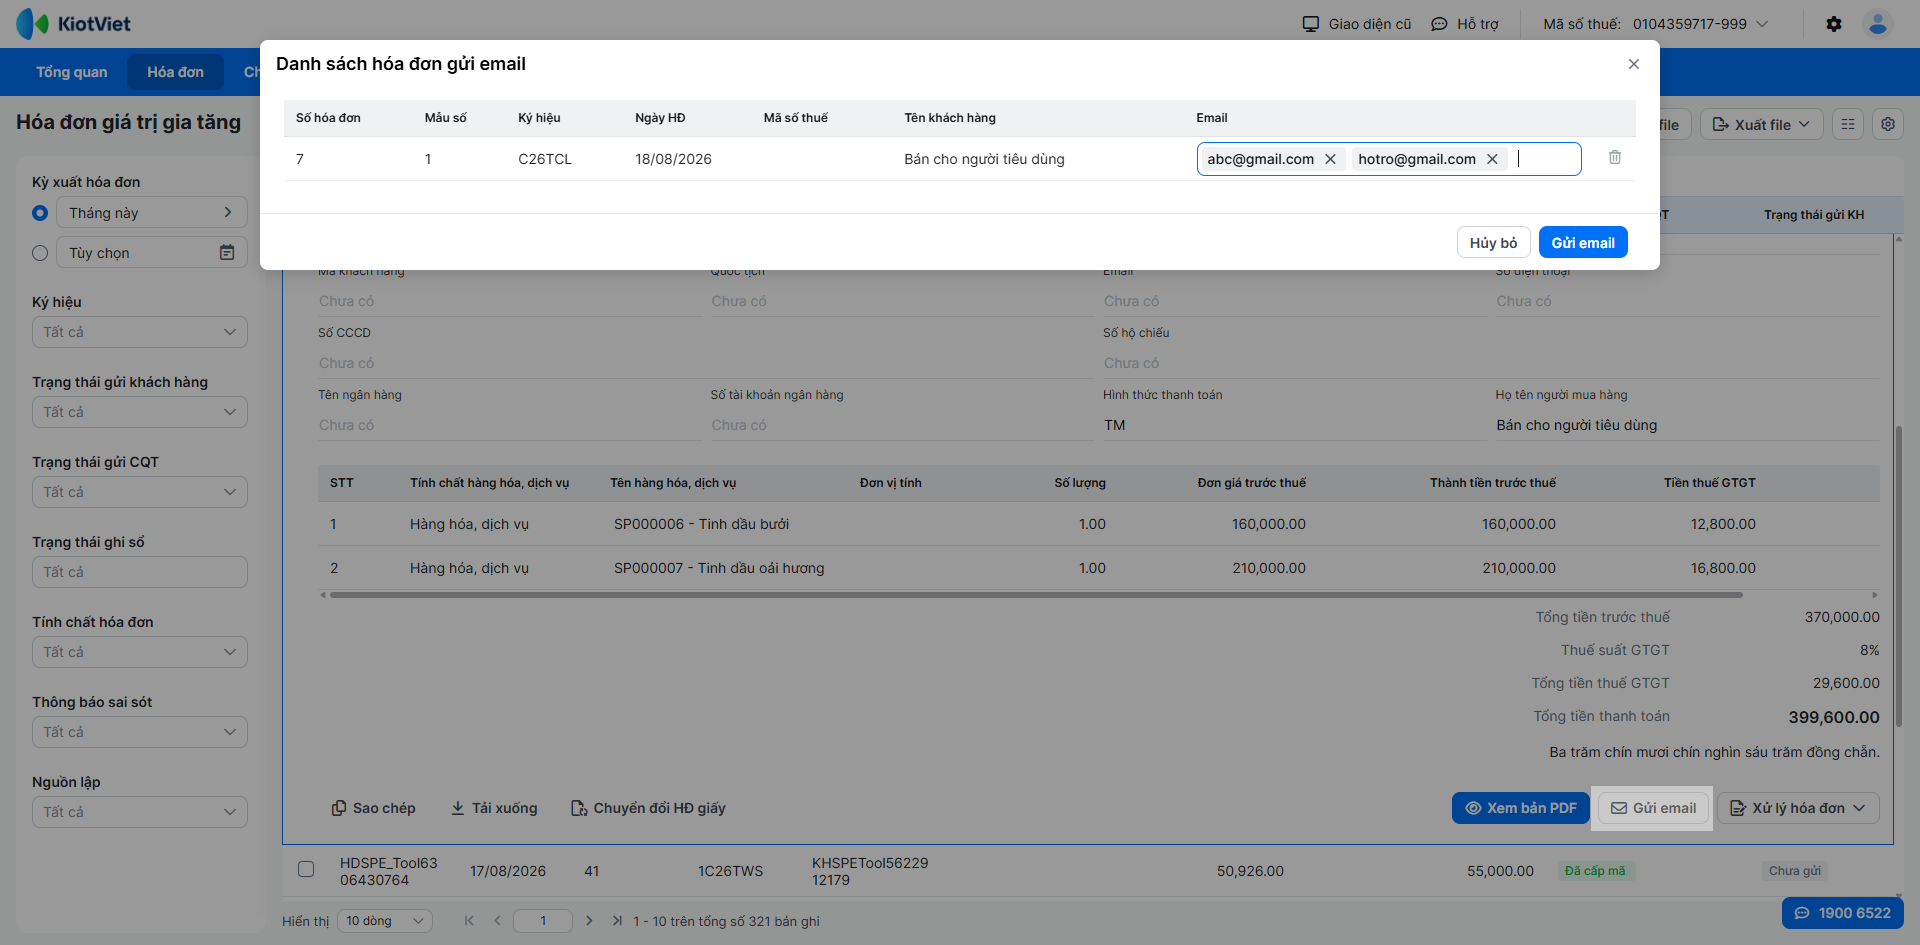Delete invoice row 7 with trash icon
Viewport: 1920px width, 945px height.
pos(1615,157)
